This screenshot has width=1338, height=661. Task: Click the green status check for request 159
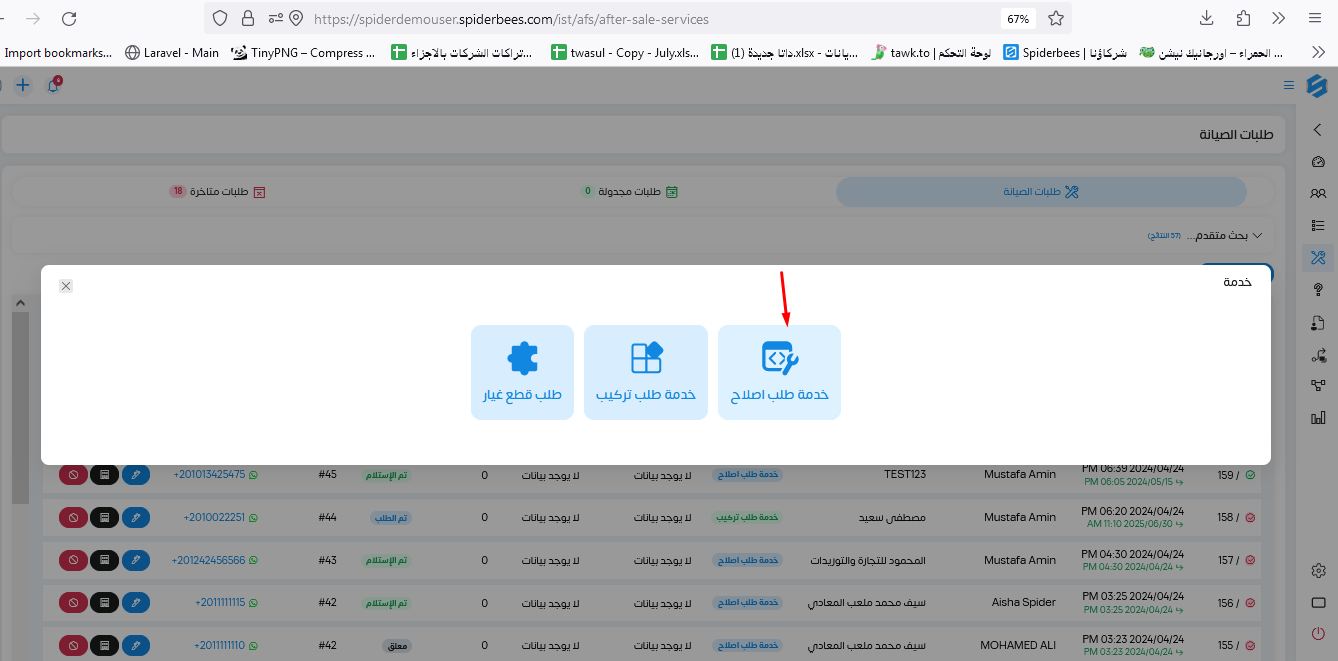[1251, 475]
